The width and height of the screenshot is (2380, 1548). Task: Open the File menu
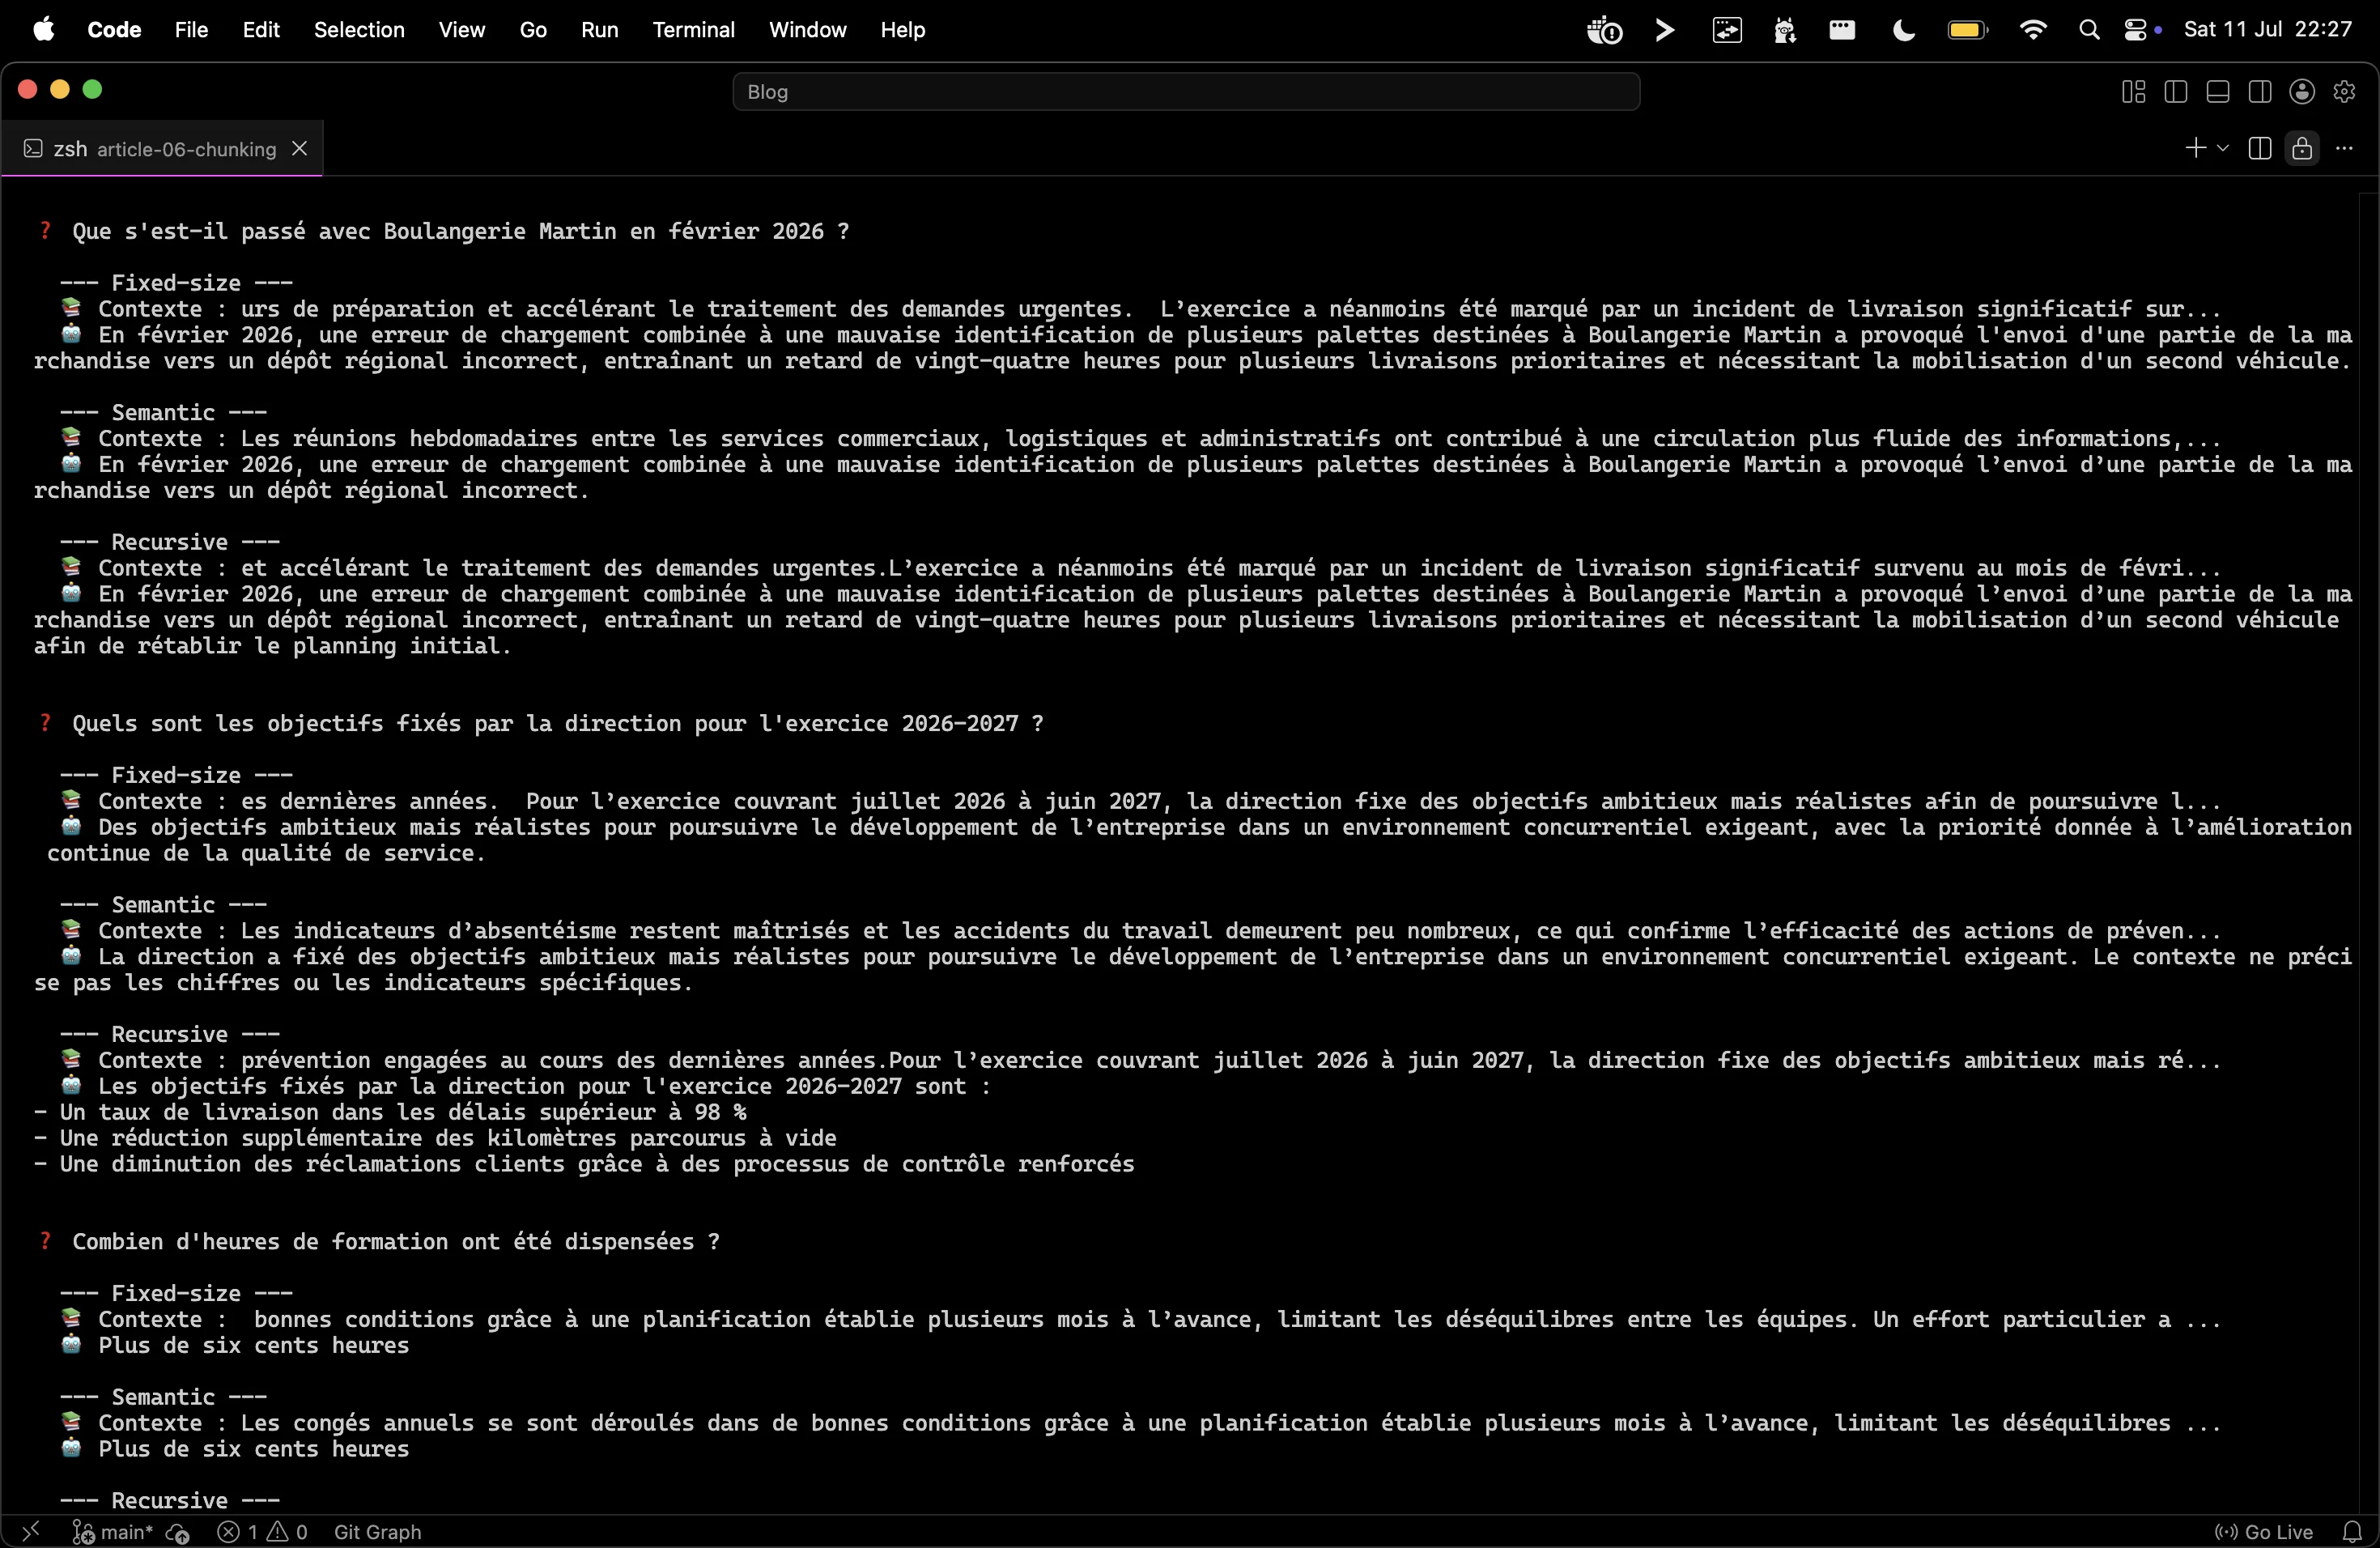pos(191,30)
